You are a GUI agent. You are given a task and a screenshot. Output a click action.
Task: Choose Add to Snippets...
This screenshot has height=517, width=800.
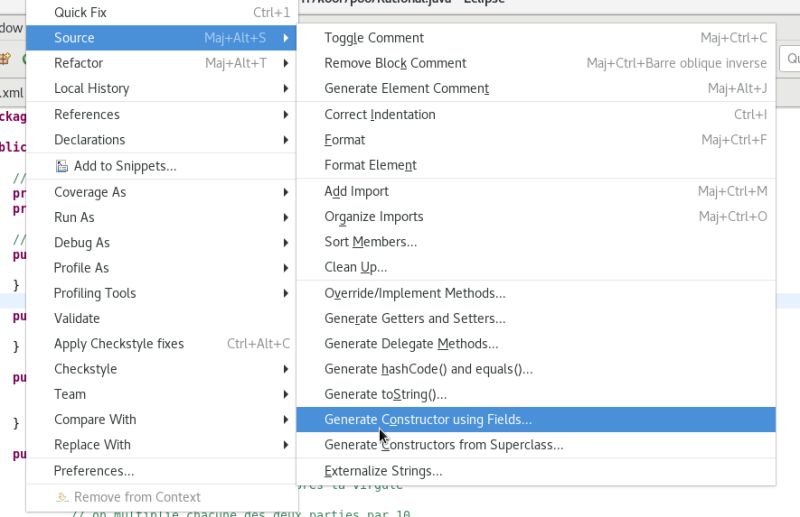click(x=161, y=166)
